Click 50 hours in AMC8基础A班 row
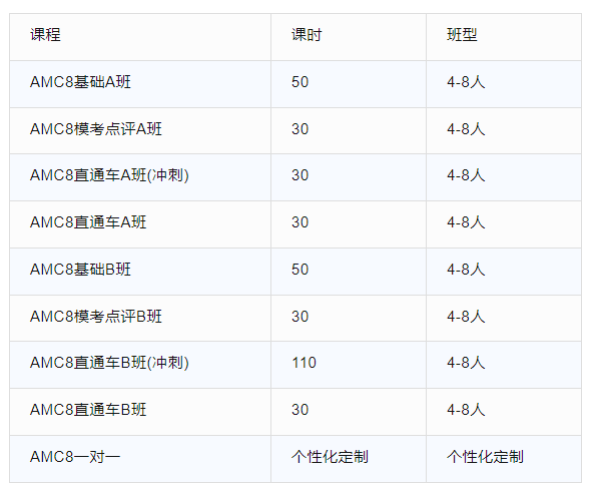597x501 pixels. click(300, 82)
